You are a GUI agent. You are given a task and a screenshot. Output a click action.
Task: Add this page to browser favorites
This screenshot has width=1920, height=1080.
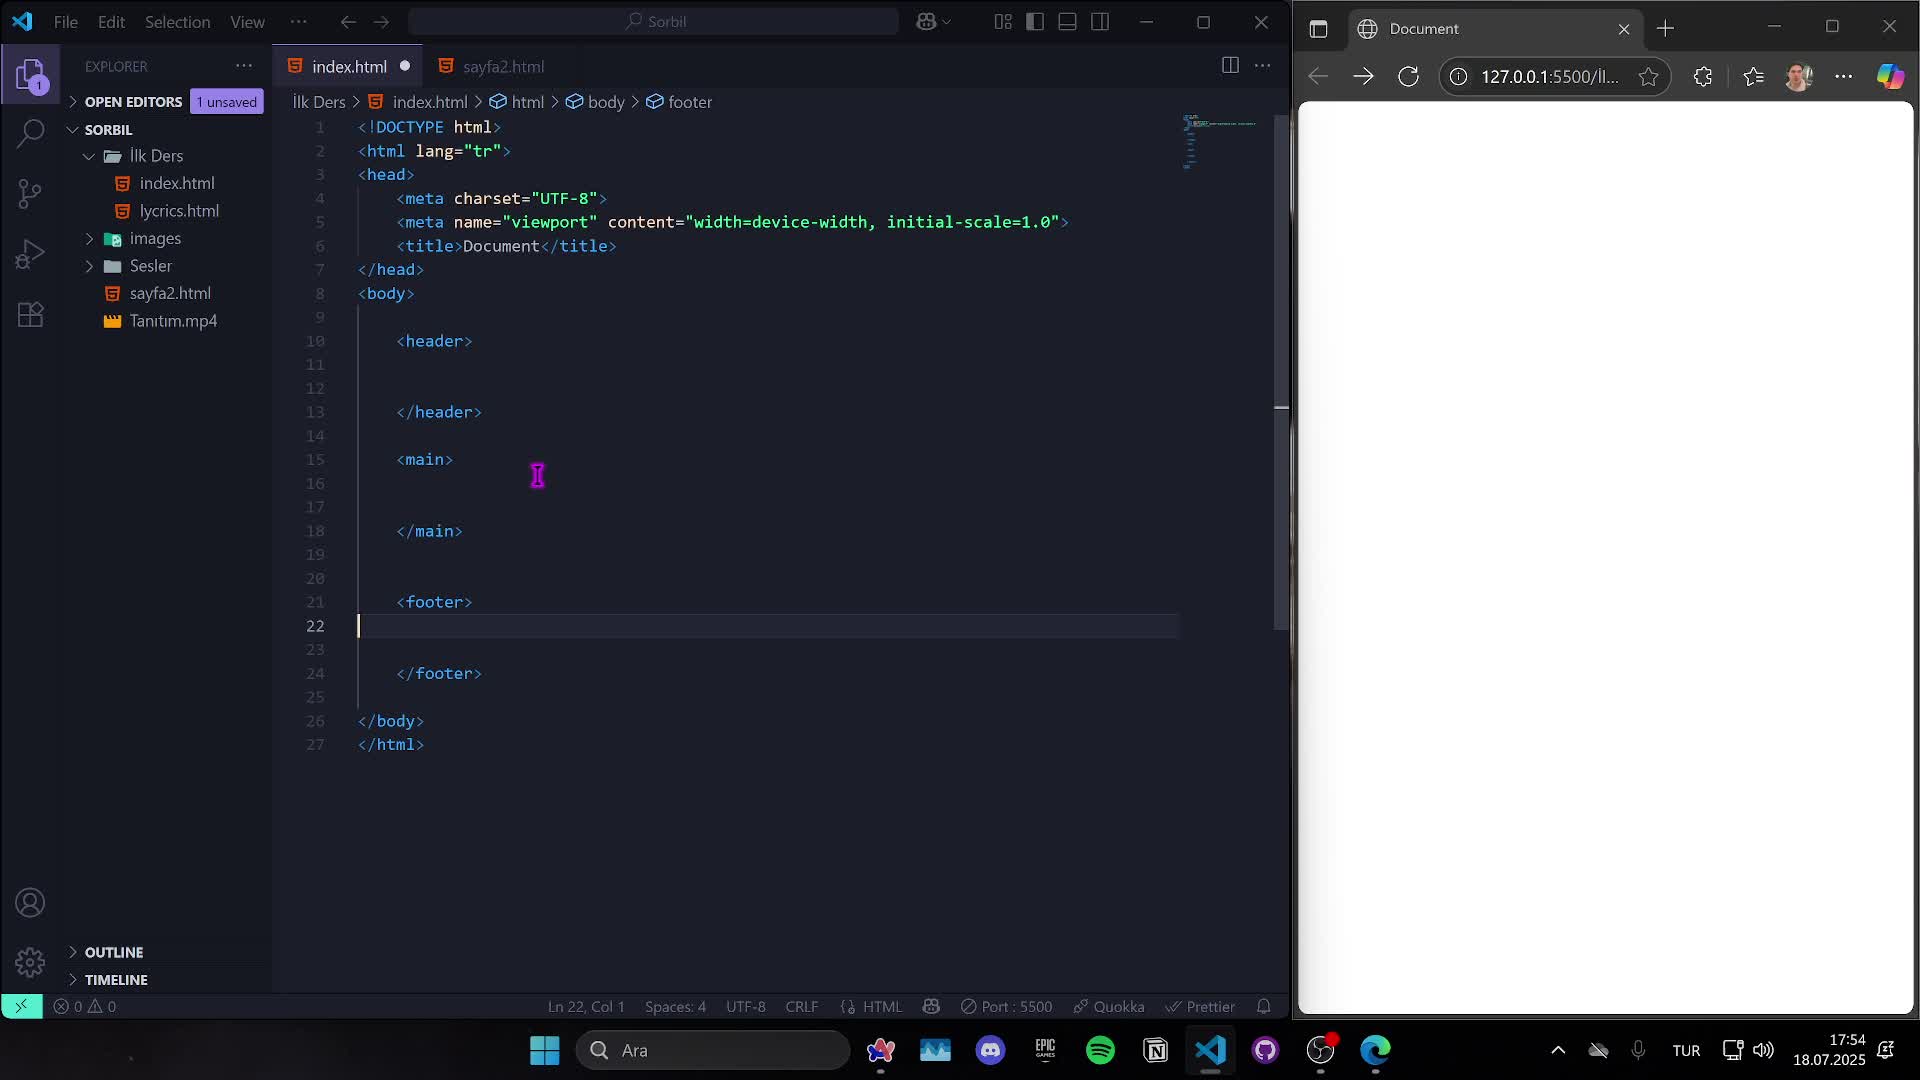(x=1648, y=76)
